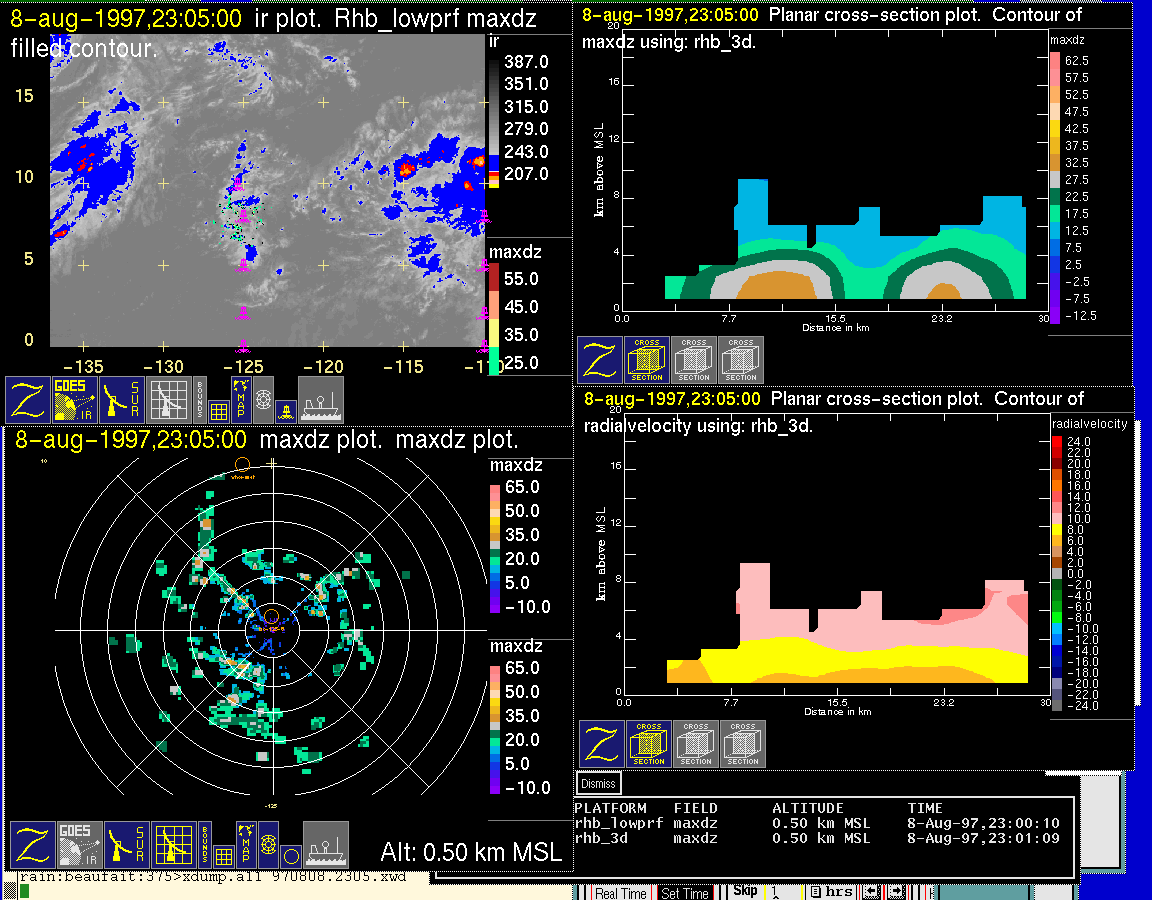Screen dimensions: 1152x900
Task: Click the rhb_3d row in the platform table
Action: [x=820, y=838]
